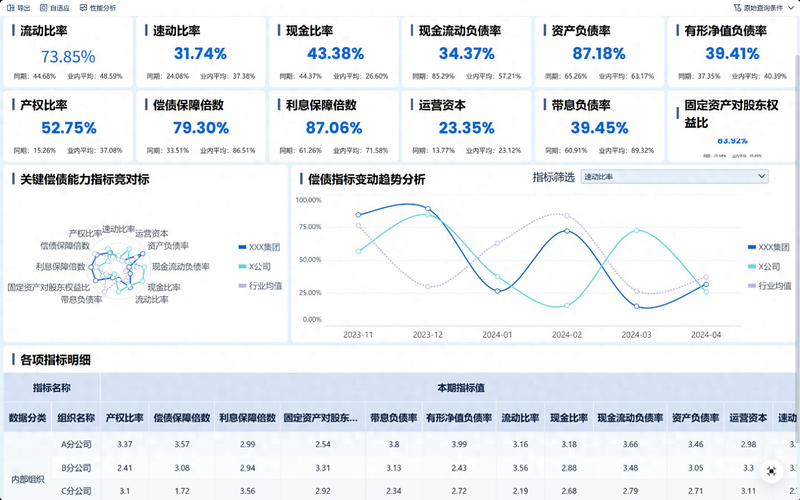The height and width of the screenshot is (500, 800).
Task: Click the floating assistant icon at bottom right
Action: tap(771, 470)
